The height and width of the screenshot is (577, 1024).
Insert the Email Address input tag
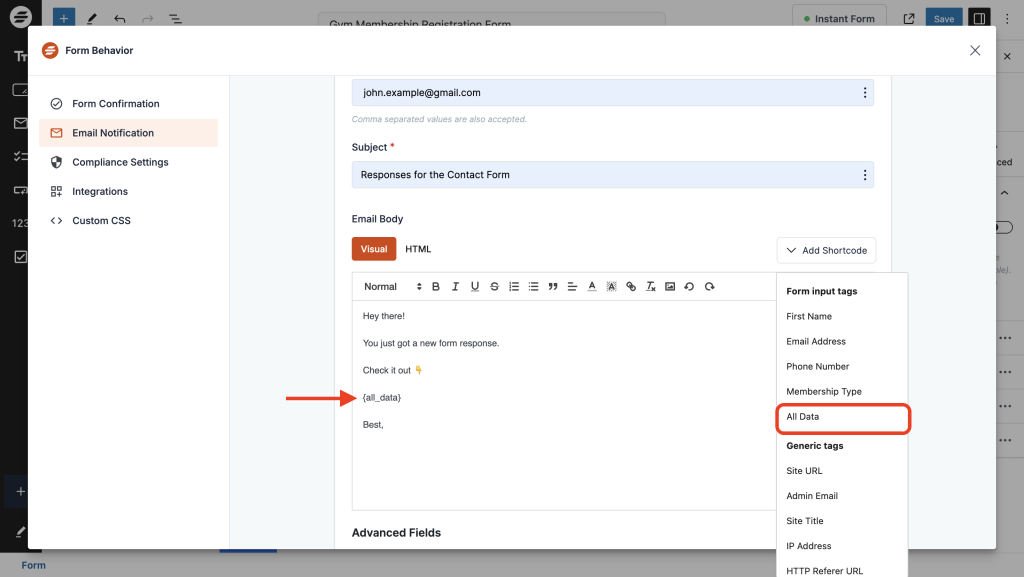(x=816, y=342)
